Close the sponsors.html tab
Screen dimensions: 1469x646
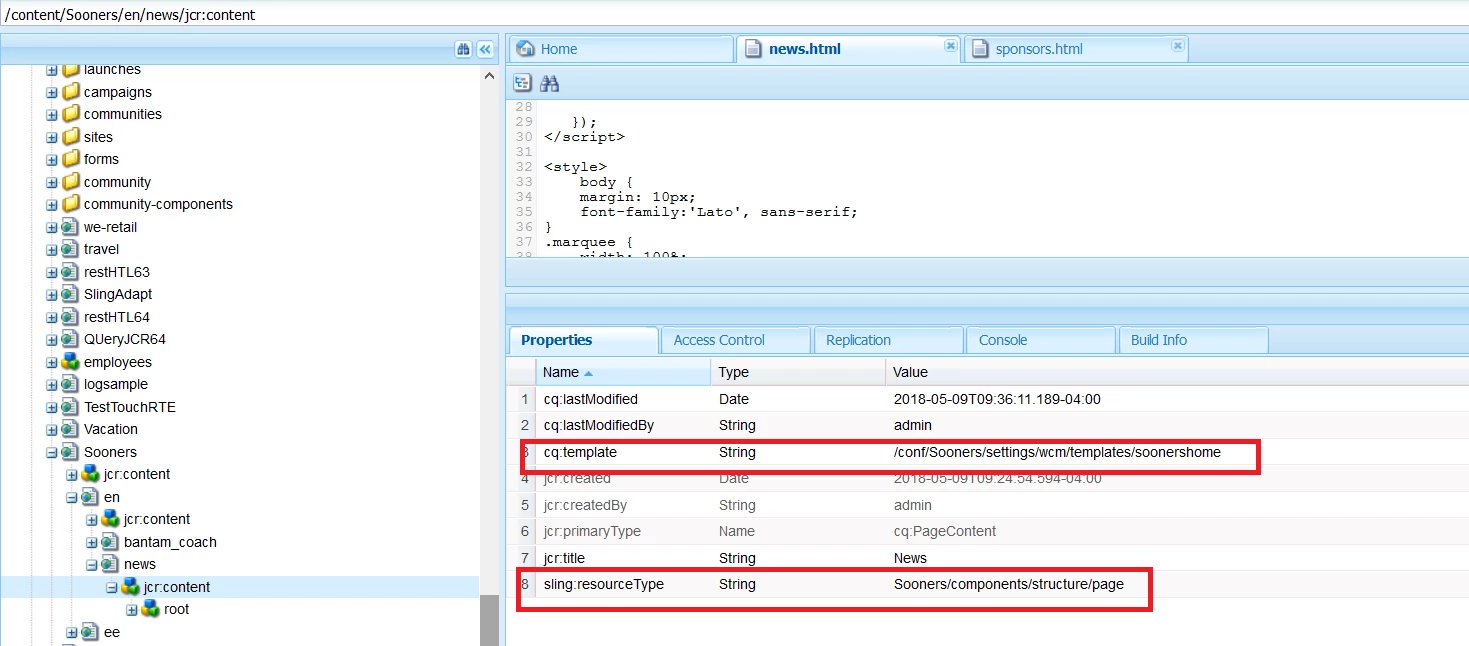(x=1178, y=45)
